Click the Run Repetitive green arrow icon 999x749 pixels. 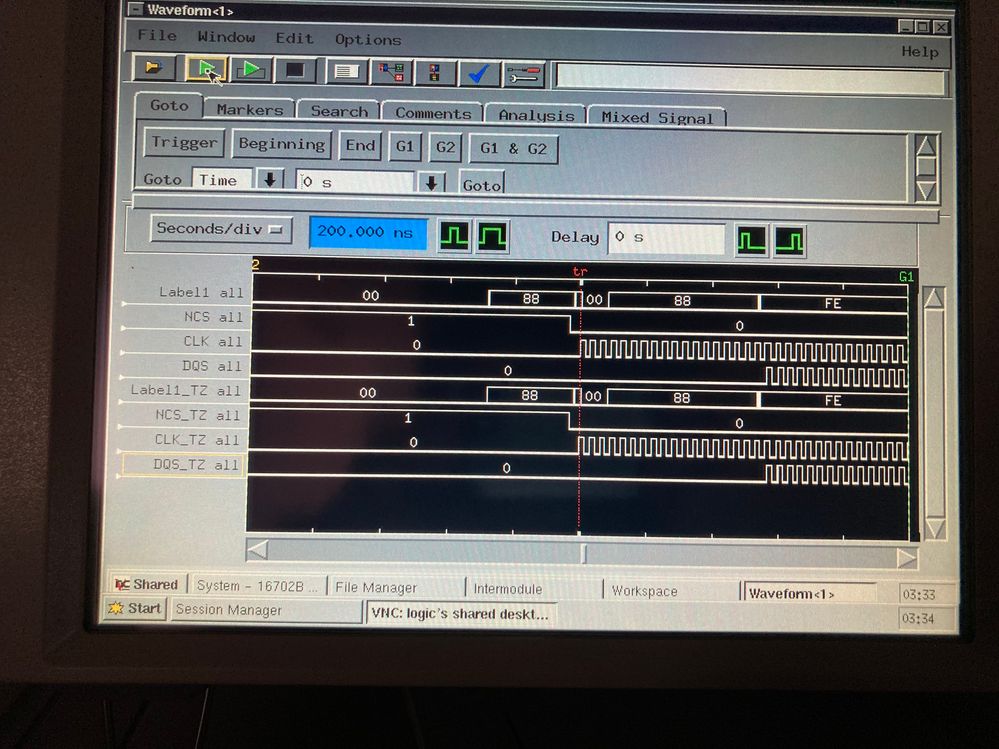click(x=251, y=69)
